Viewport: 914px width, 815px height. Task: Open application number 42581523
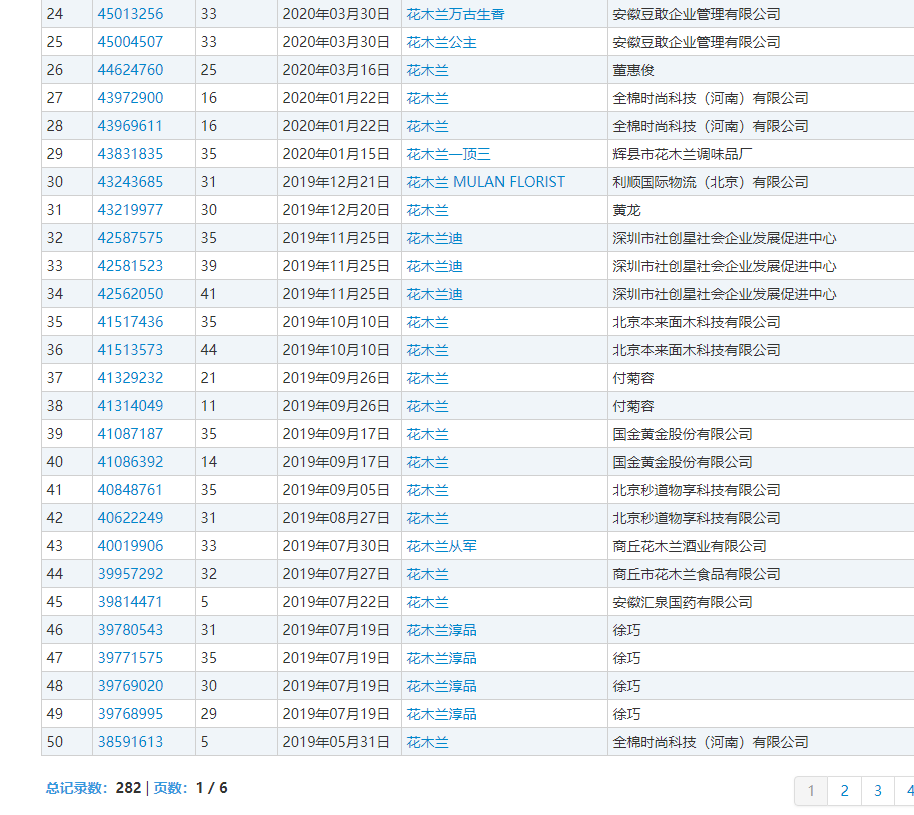[130, 266]
